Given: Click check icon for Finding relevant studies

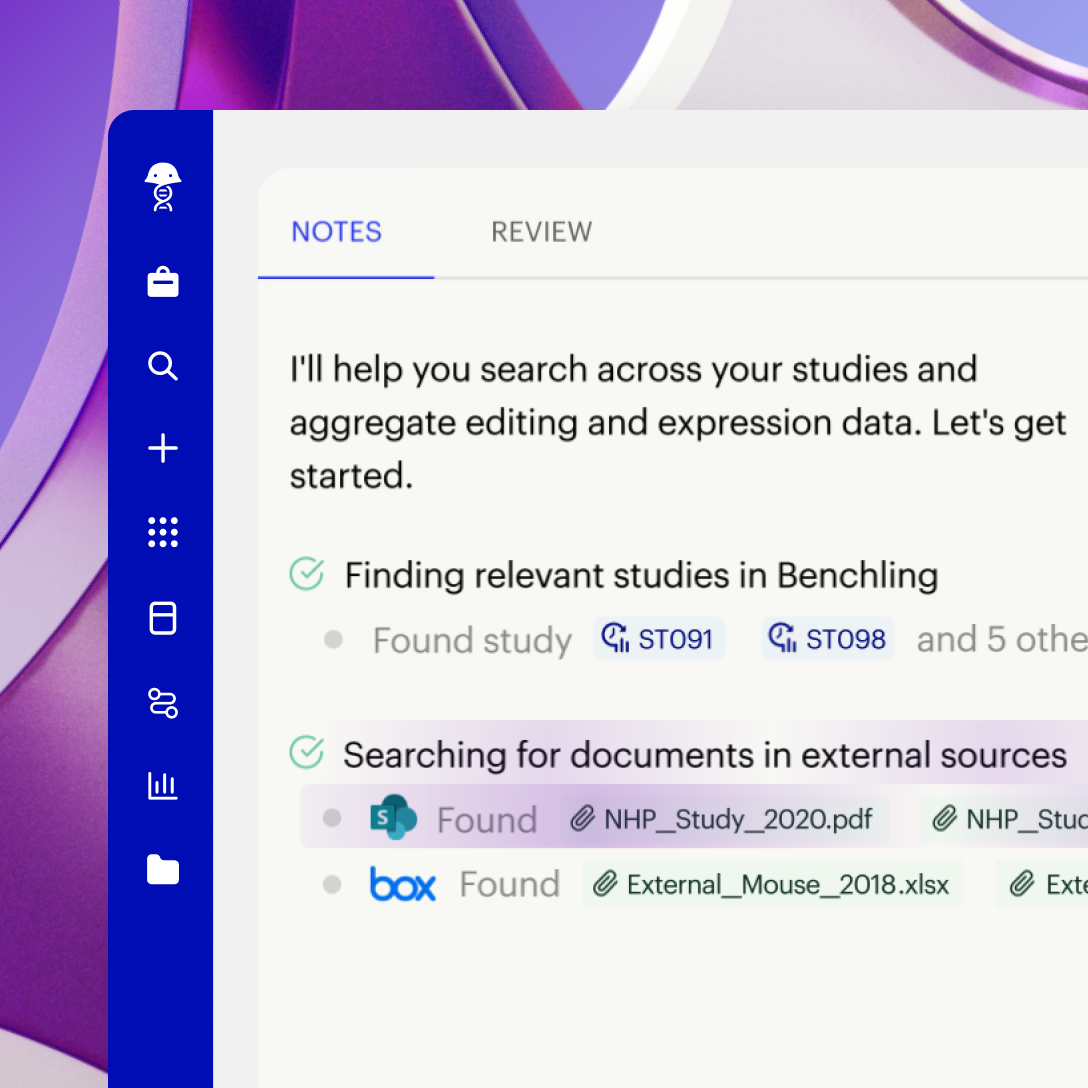Looking at the screenshot, I should [307, 574].
